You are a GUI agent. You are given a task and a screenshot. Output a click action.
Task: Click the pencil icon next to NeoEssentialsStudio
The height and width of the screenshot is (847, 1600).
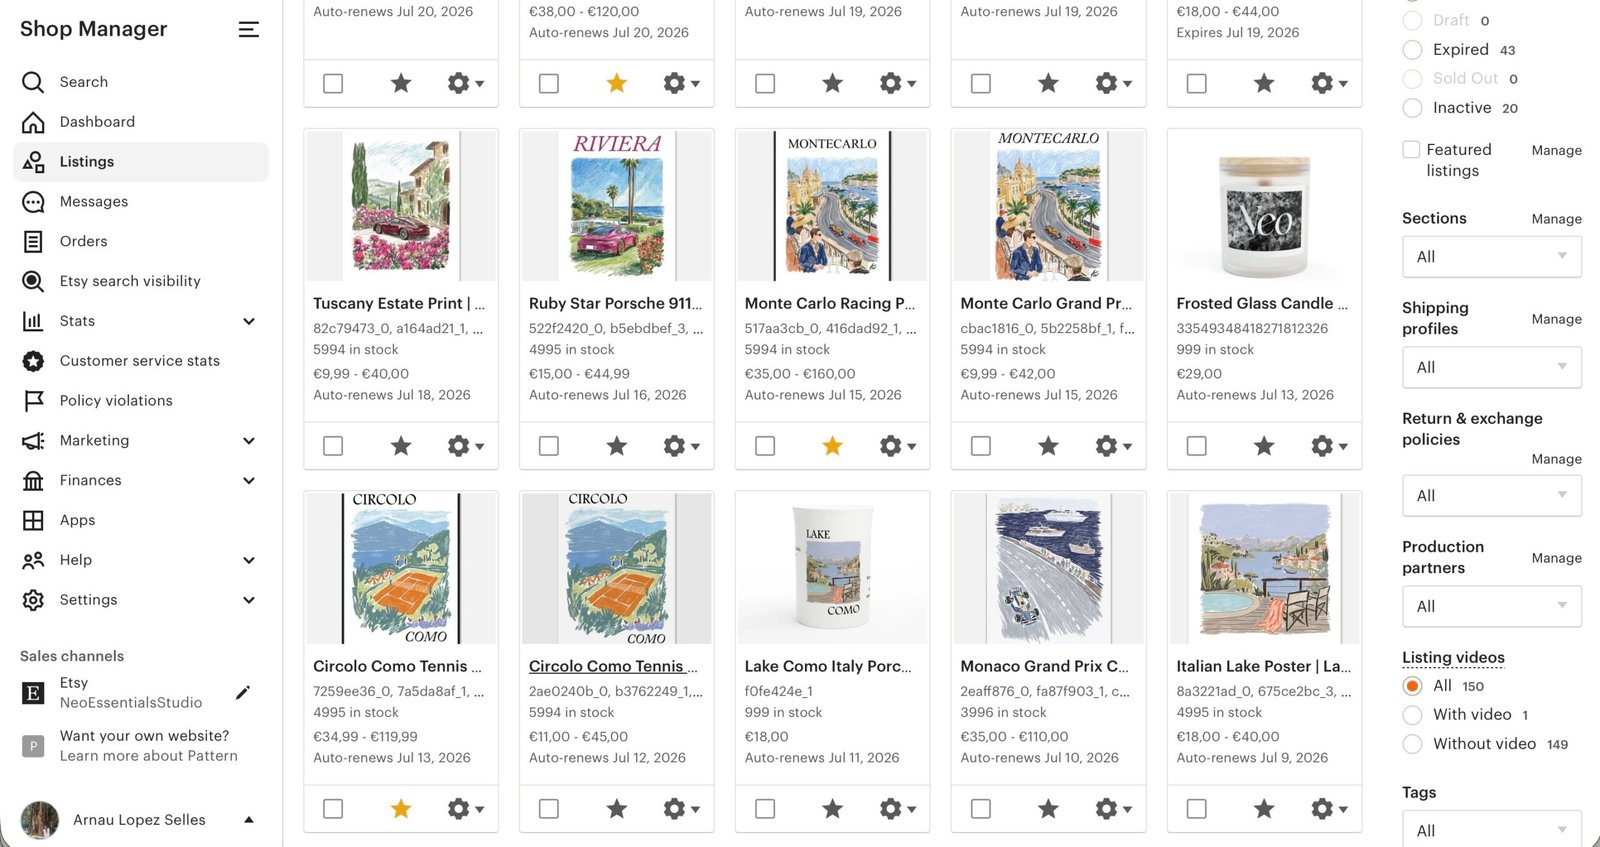tap(242, 692)
